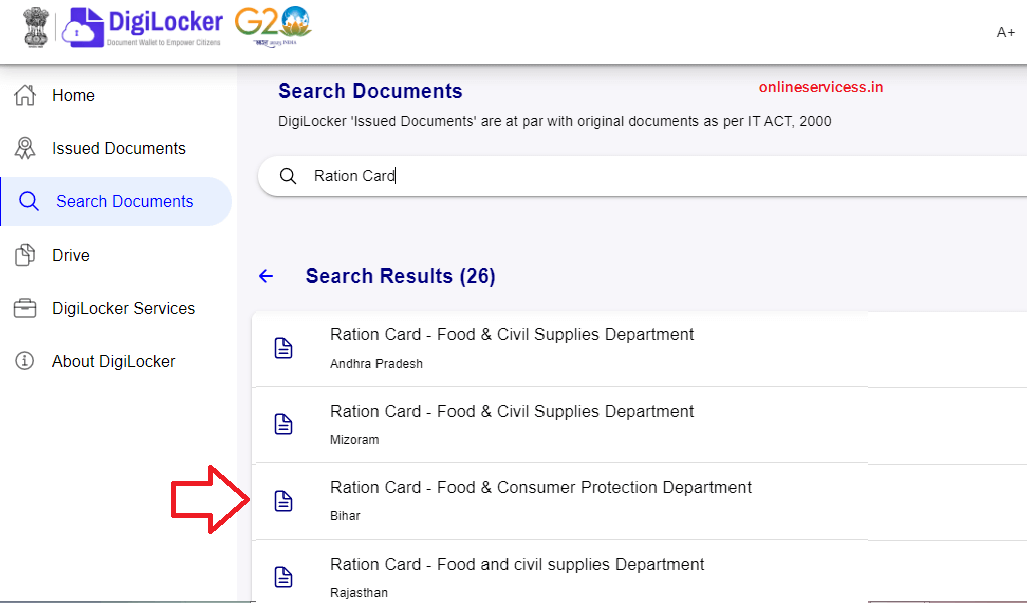Click document icon beside Mizoram result
The height and width of the screenshot is (603, 1027).
pos(283,424)
